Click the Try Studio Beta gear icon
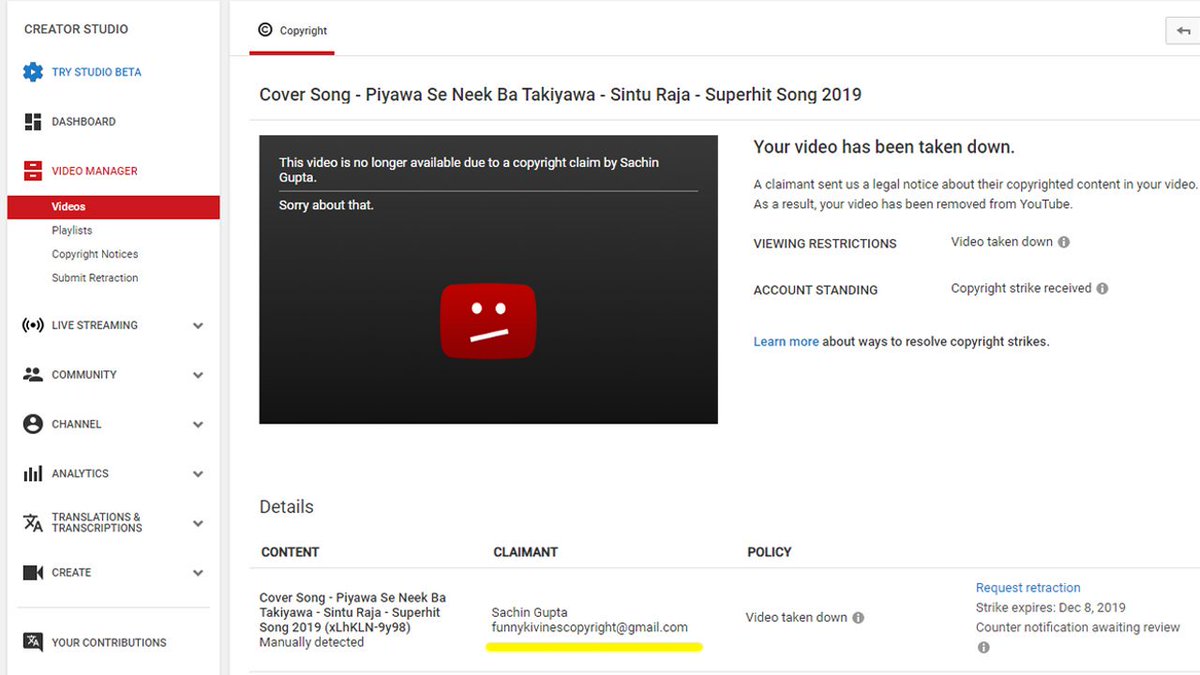 click(33, 72)
